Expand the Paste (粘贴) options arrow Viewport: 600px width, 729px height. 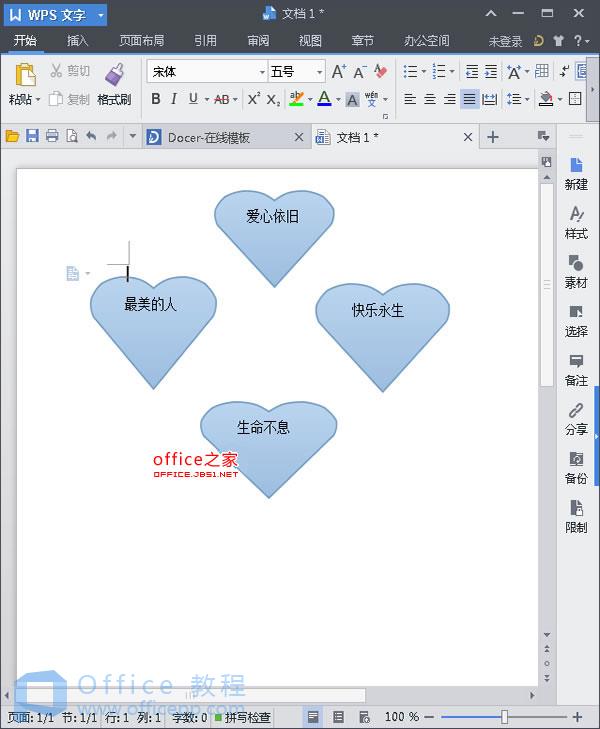click(x=38, y=99)
